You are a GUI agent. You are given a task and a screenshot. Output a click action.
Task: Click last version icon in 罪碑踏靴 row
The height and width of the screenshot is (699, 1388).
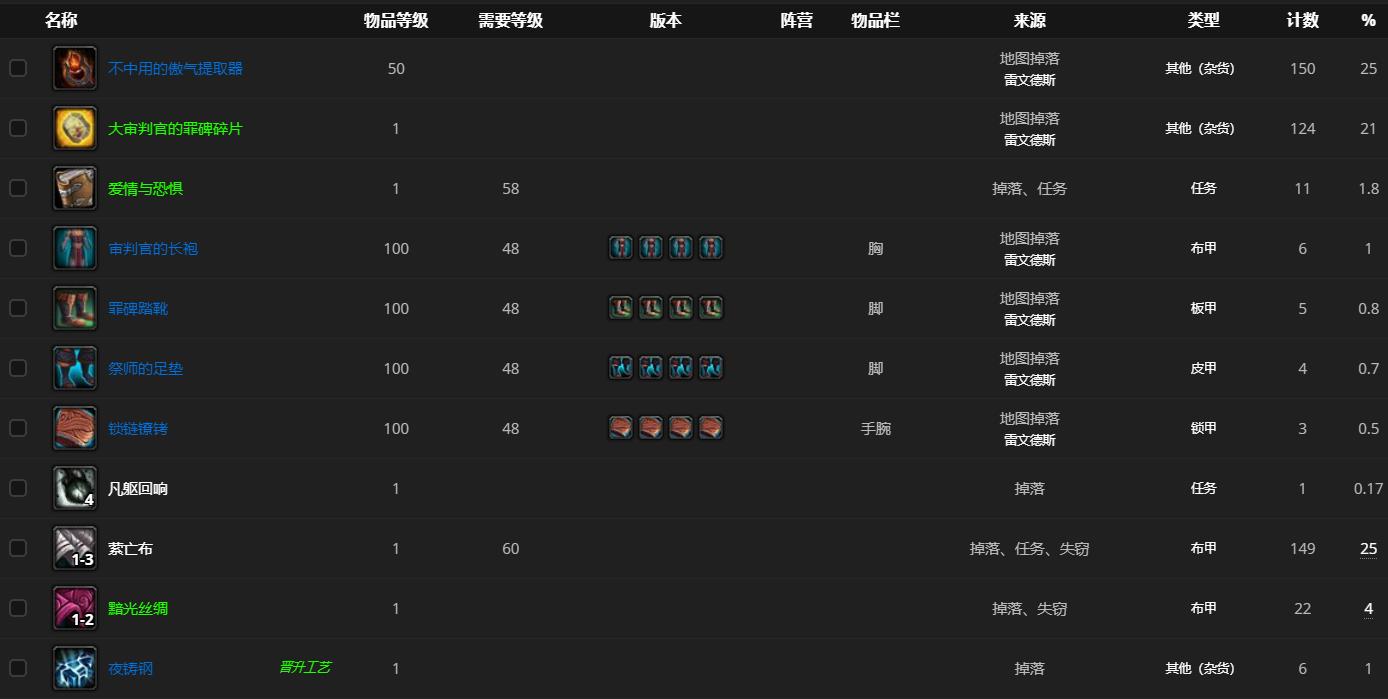point(711,308)
